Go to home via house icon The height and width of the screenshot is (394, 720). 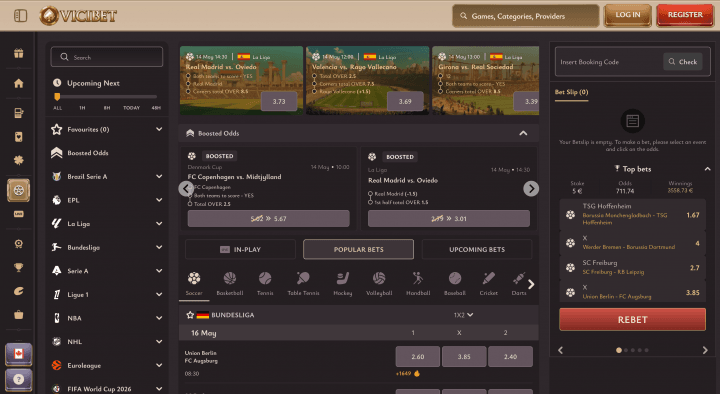[18, 83]
